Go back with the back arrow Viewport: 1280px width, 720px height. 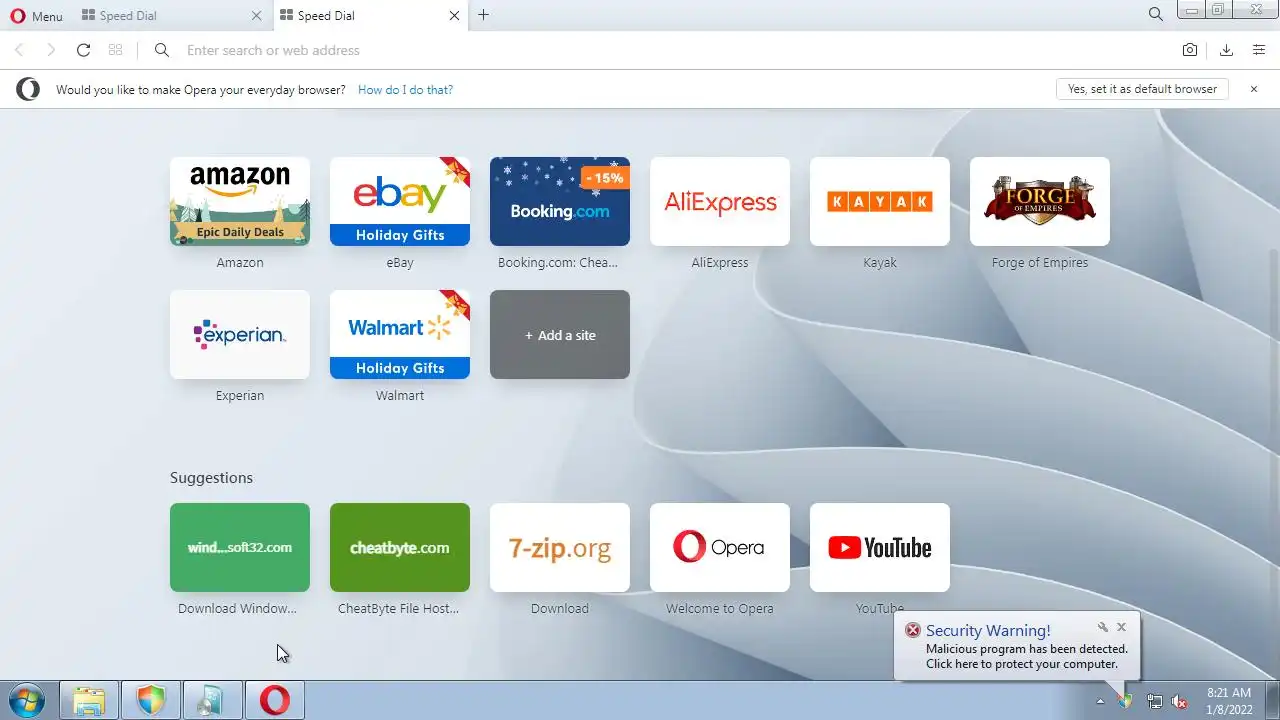point(19,50)
